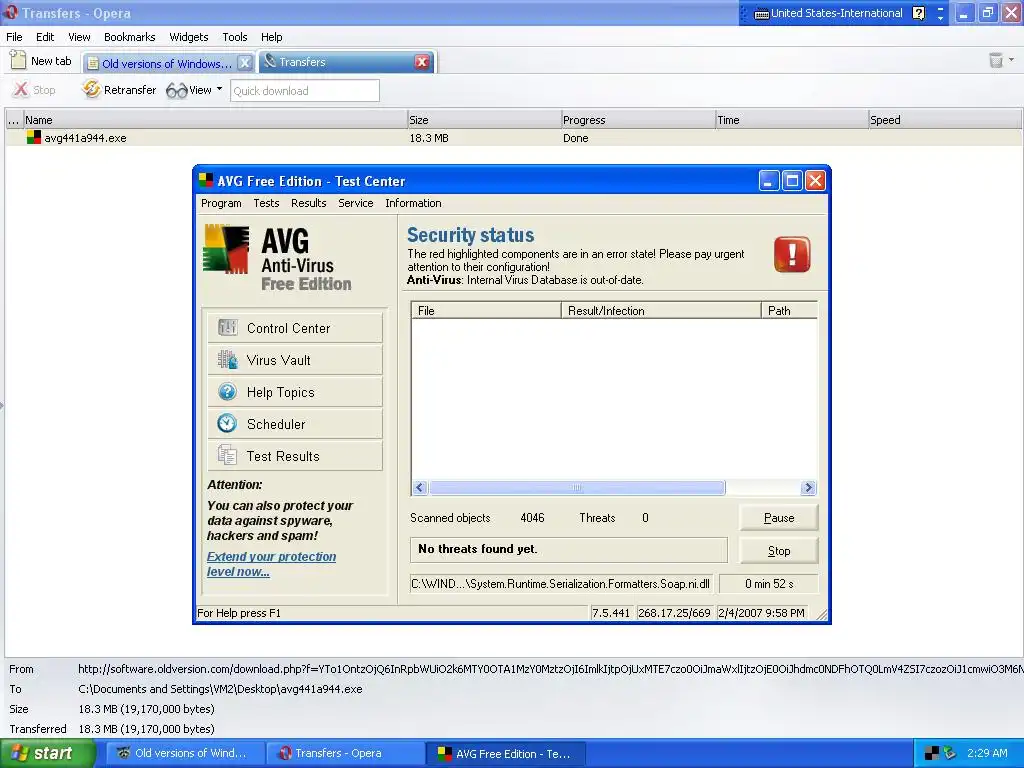Stop the AVG scan in Test Center

pos(778,551)
